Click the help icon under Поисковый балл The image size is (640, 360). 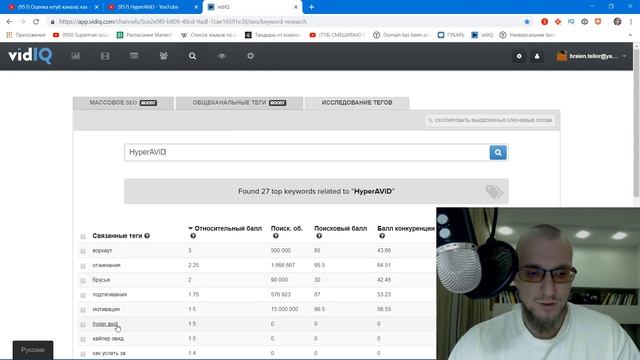[x=319, y=236]
